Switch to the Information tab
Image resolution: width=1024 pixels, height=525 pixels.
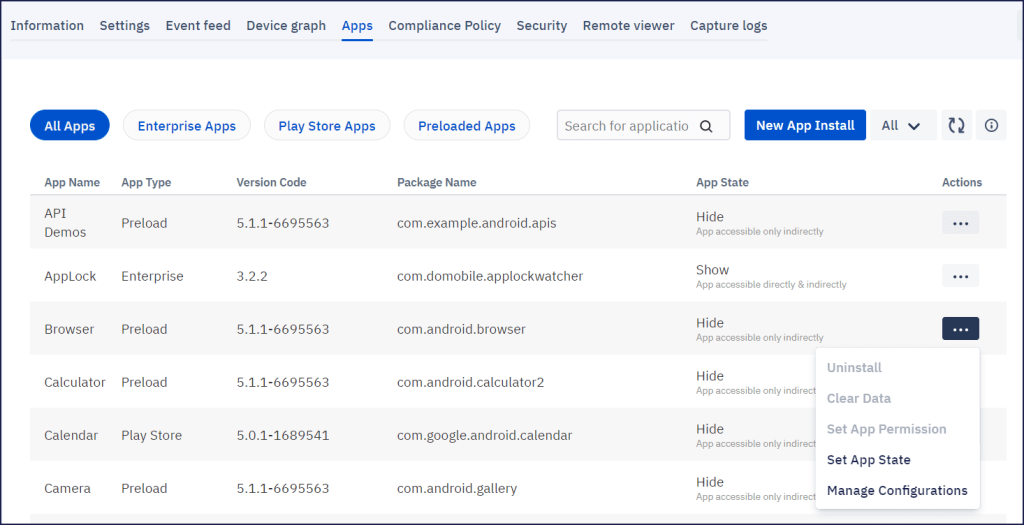47,25
